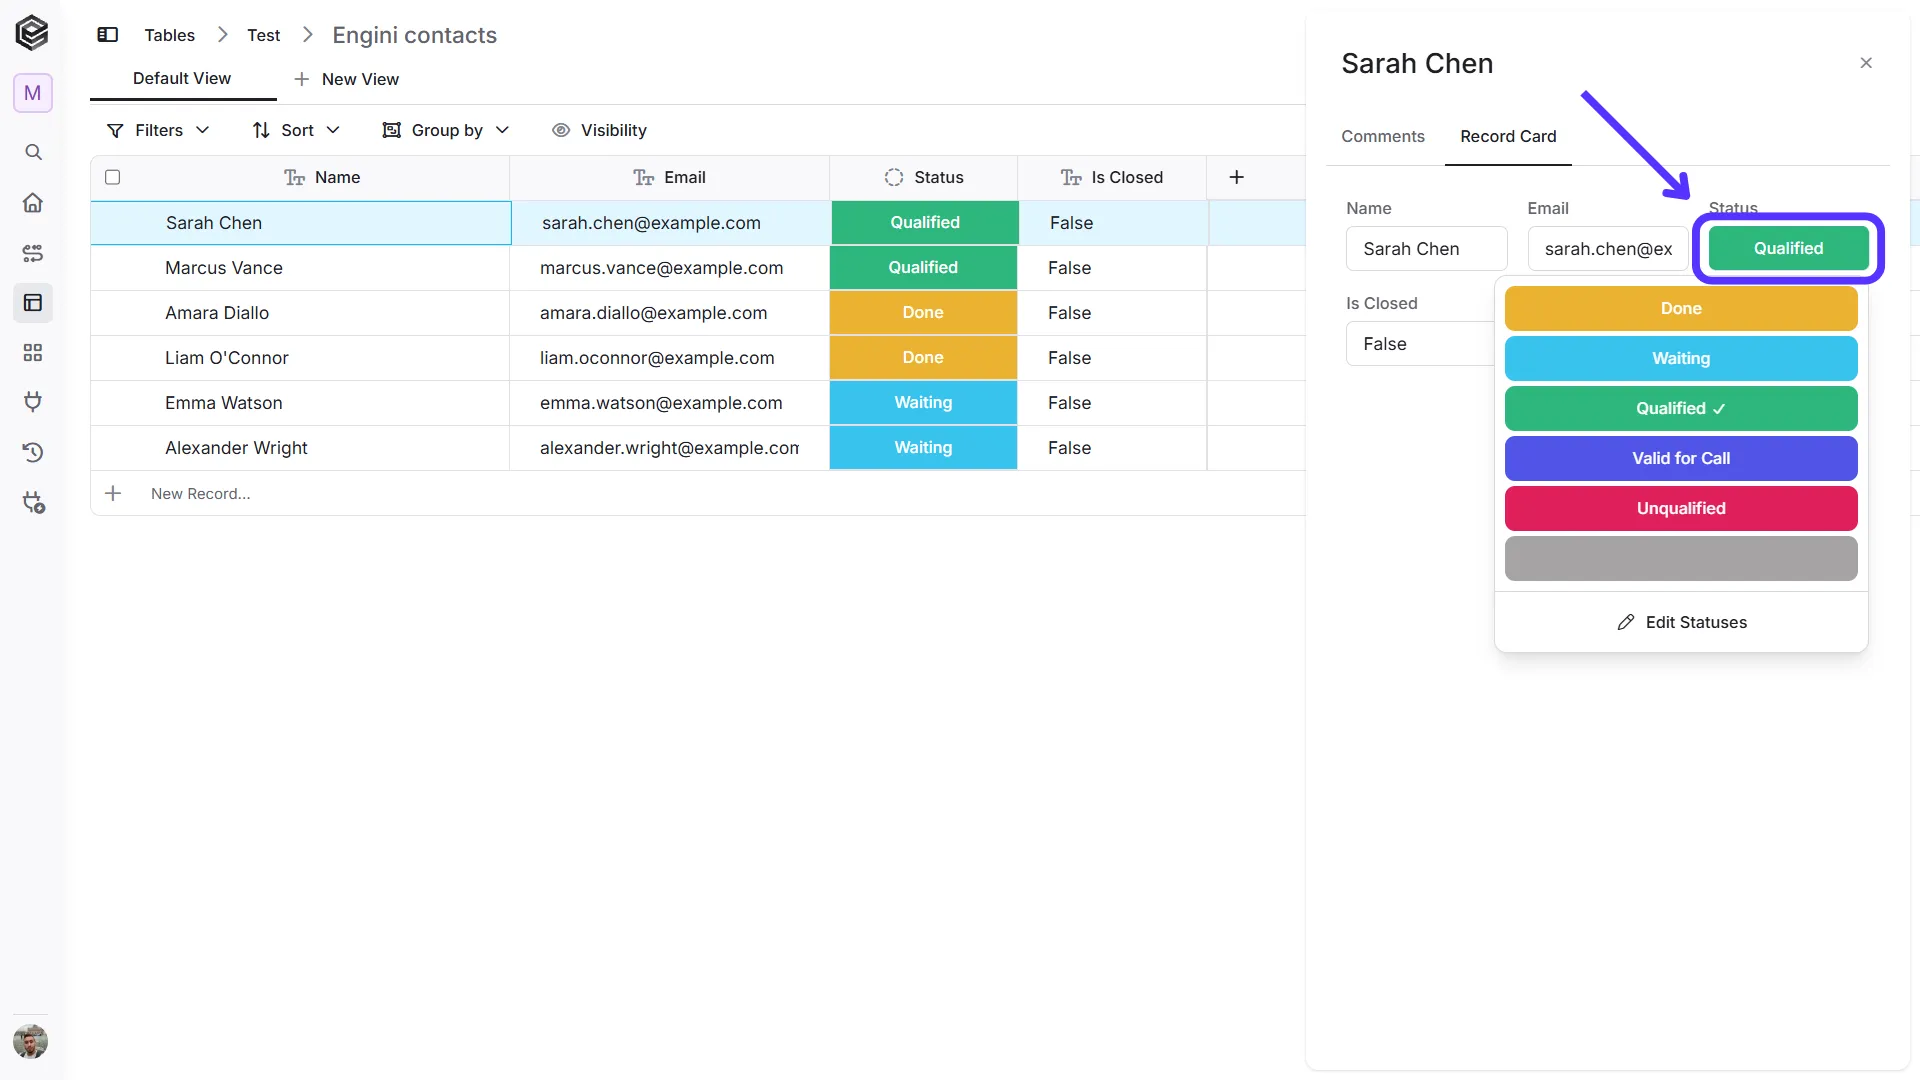This screenshot has width=1920, height=1080.
Task: Choose the Unqualified status option
Action: point(1680,509)
